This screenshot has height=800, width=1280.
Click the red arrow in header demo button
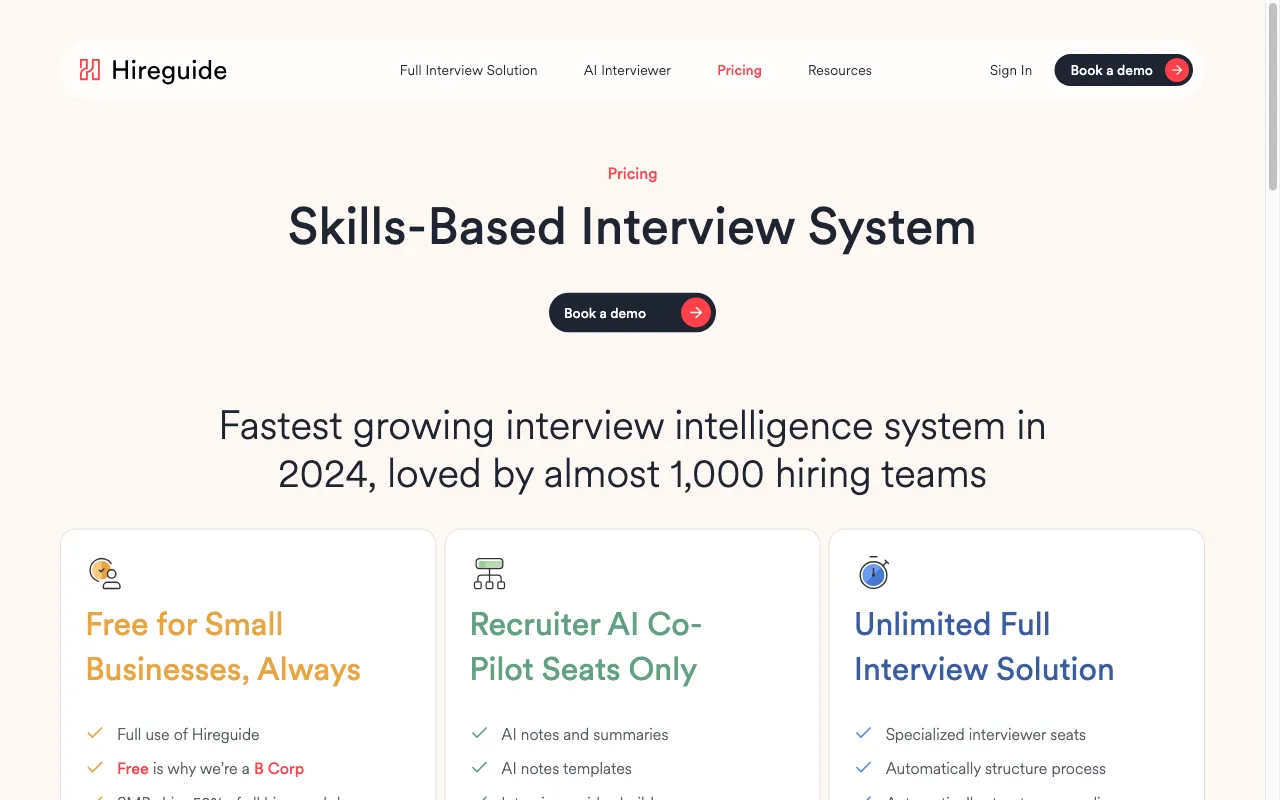[x=1177, y=70]
